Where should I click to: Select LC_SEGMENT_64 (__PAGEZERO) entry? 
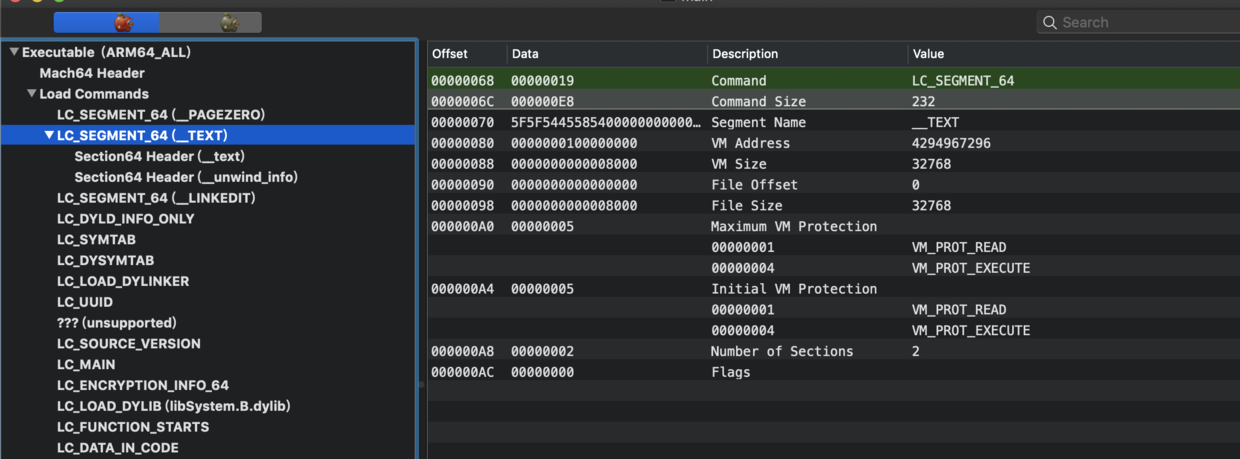point(161,115)
